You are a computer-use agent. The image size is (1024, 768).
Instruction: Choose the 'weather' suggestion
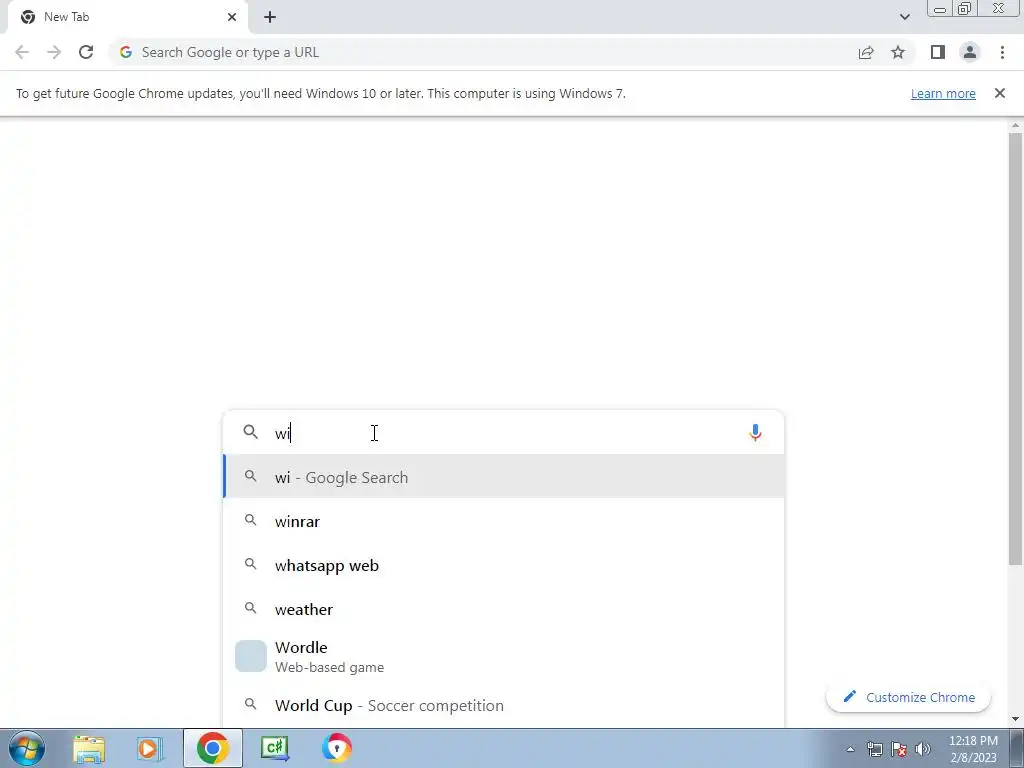[x=503, y=609]
